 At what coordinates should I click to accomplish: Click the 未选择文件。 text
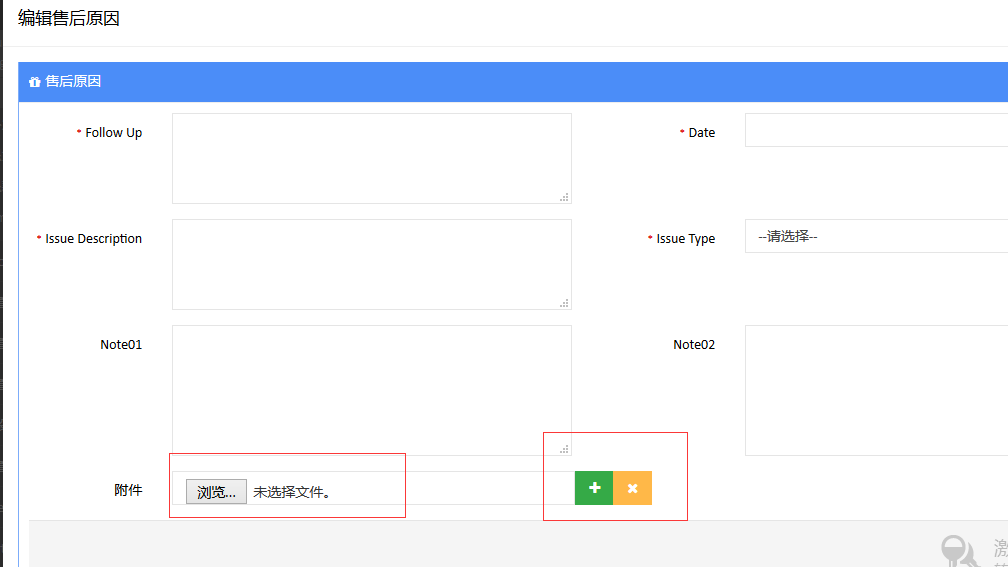pos(292,492)
